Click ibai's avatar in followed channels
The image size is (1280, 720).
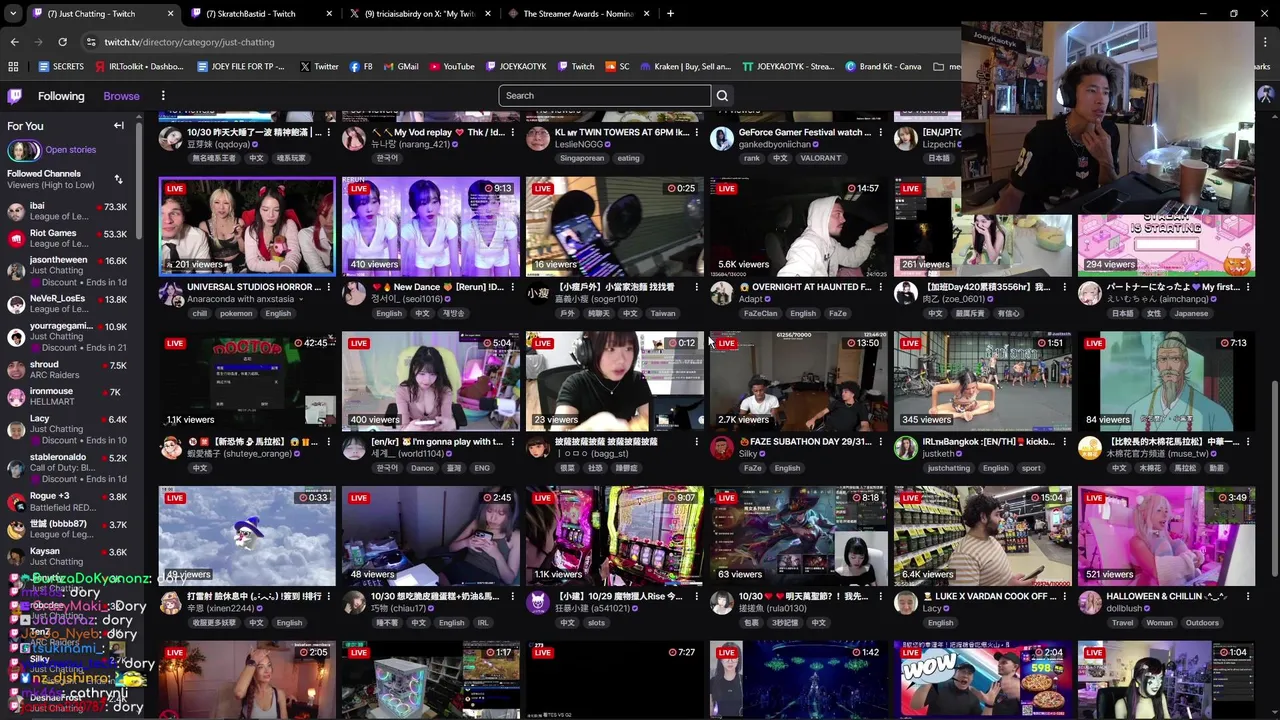coord(15,211)
